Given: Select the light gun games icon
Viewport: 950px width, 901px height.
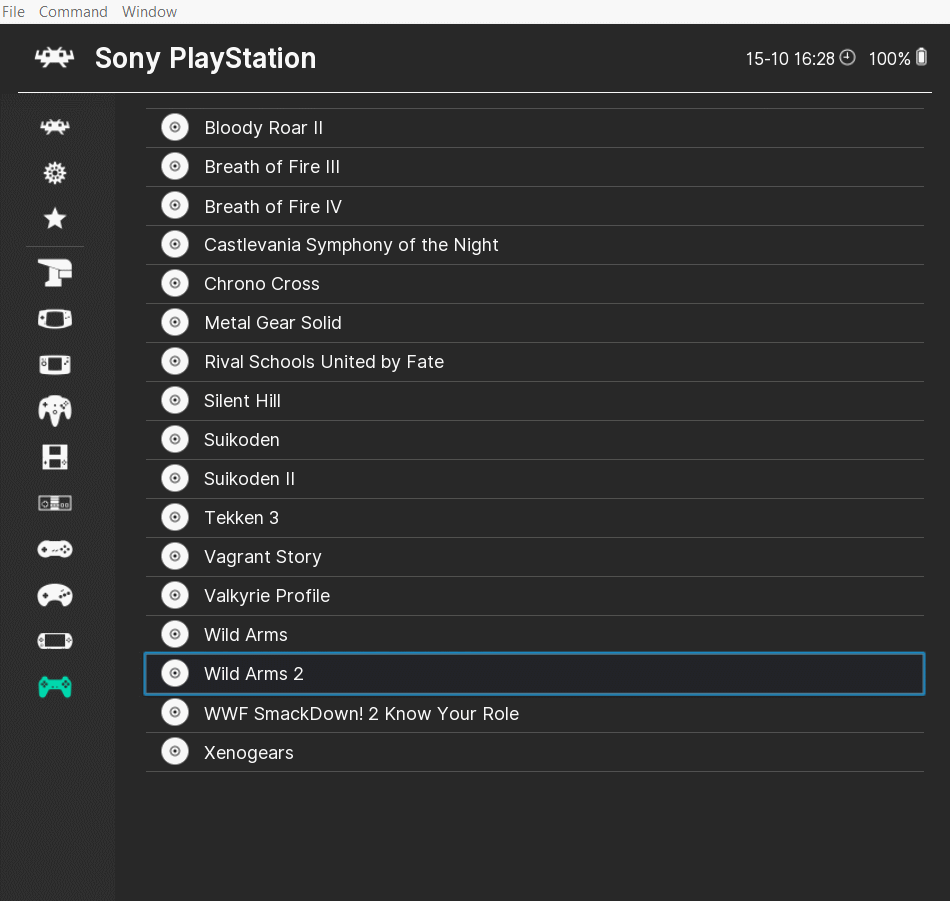Looking at the screenshot, I should [x=54, y=272].
